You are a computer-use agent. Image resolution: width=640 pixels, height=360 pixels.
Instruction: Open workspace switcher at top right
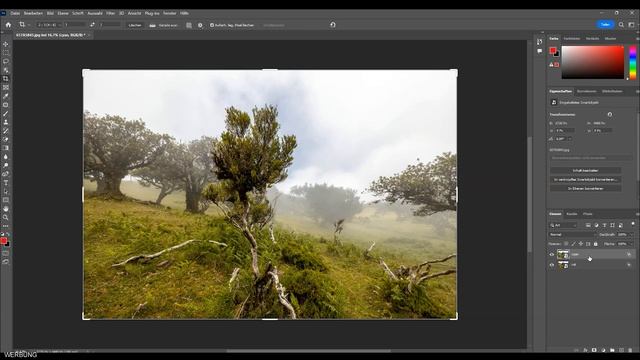(x=631, y=25)
